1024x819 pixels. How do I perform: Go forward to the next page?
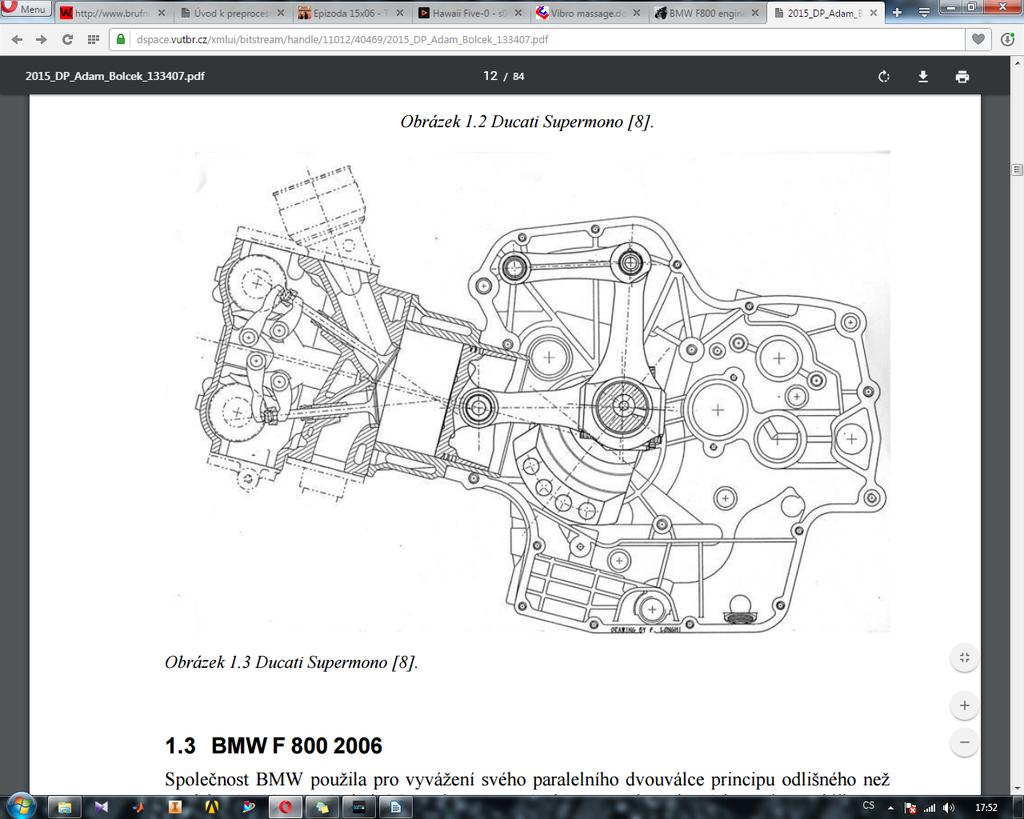coord(41,40)
